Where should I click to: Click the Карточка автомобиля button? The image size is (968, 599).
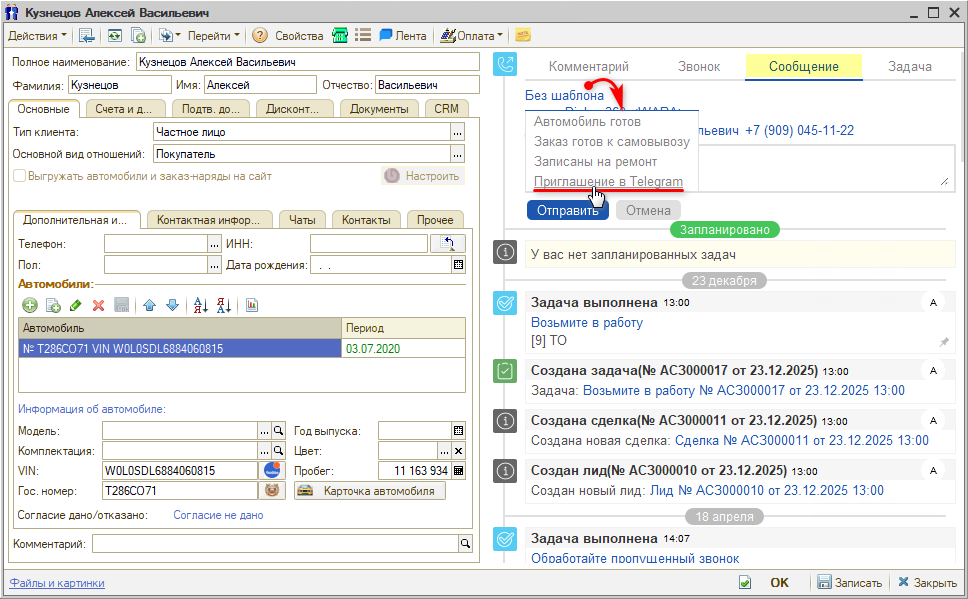(x=370, y=491)
